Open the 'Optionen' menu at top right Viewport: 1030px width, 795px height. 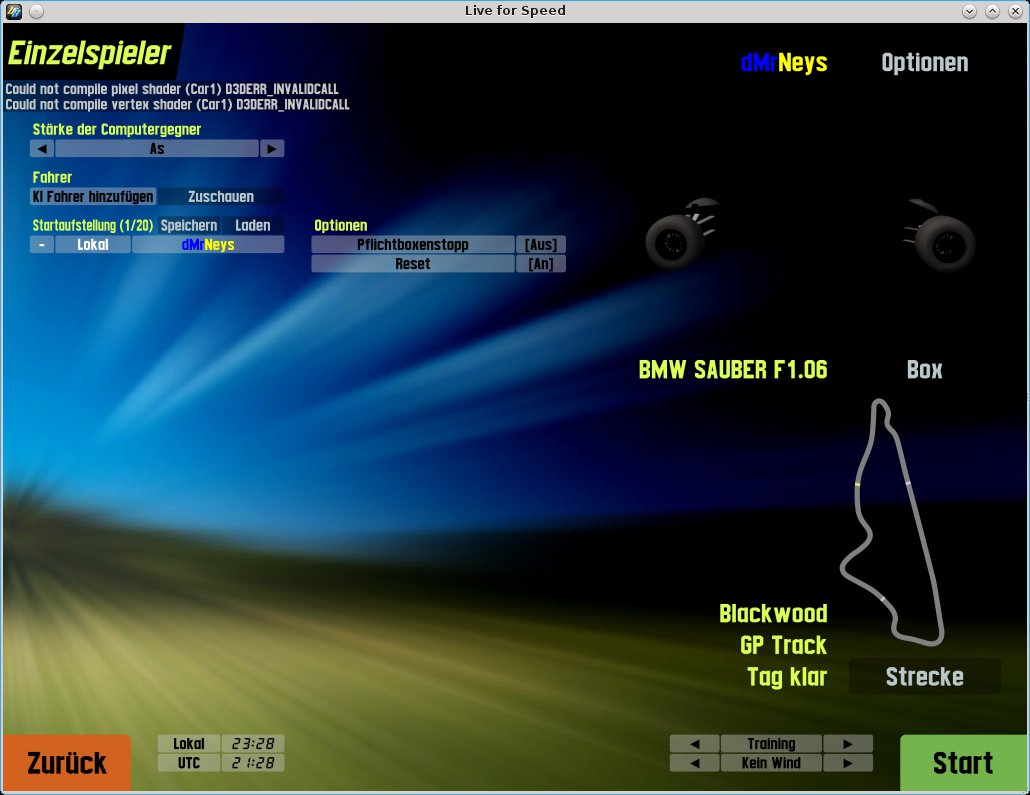pyautogui.click(x=924, y=62)
